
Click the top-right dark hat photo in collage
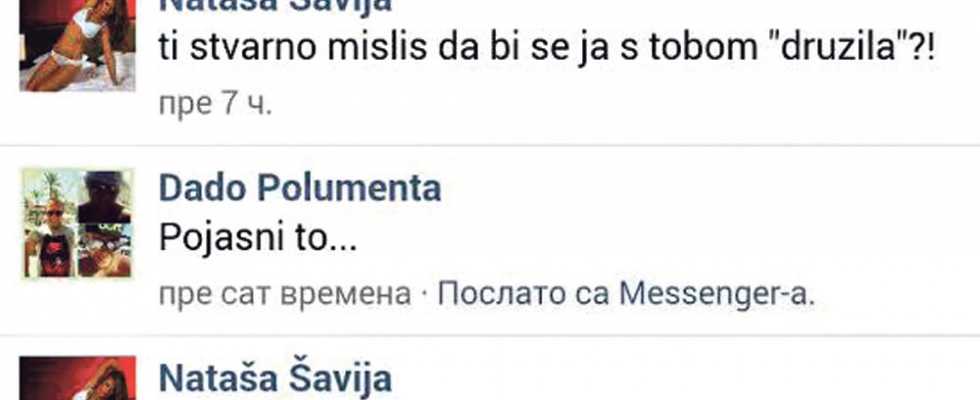[x=105, y=196]
